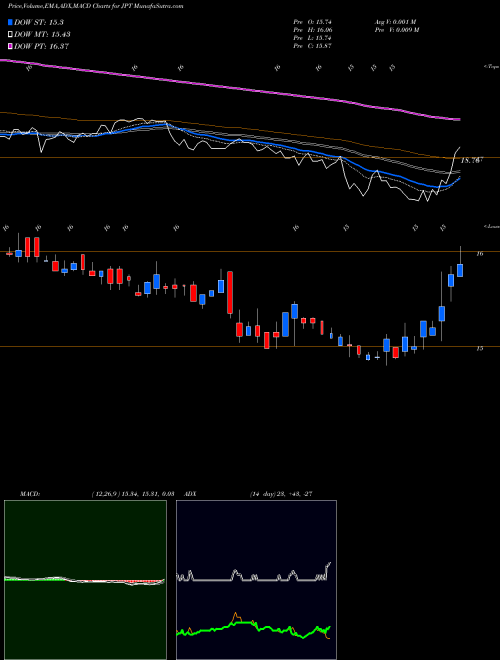Click the blue DOW ST legend swatch

10,22
